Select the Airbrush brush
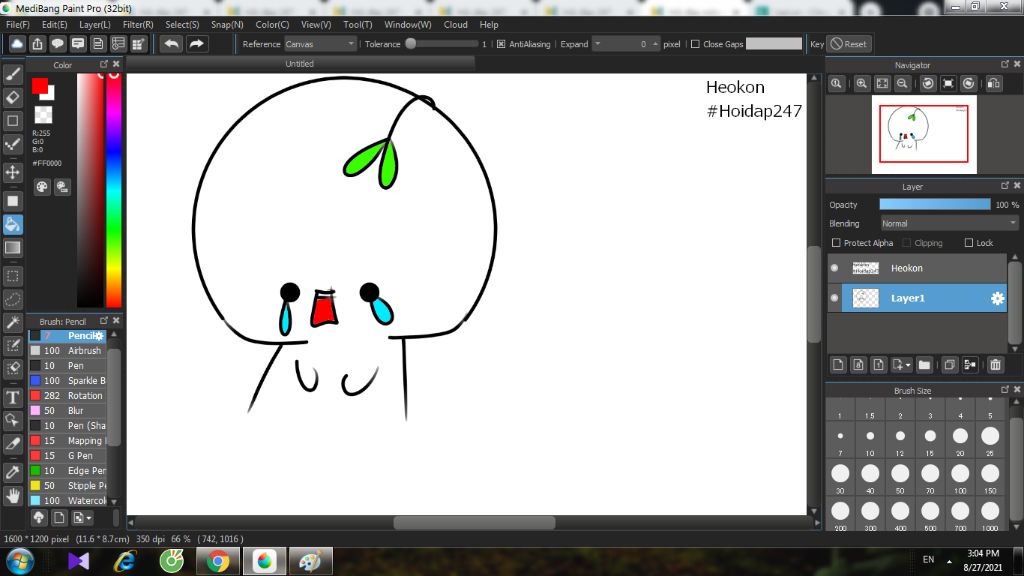The width and height of the screenshot is (1024, 576). (x=68, y=351)
